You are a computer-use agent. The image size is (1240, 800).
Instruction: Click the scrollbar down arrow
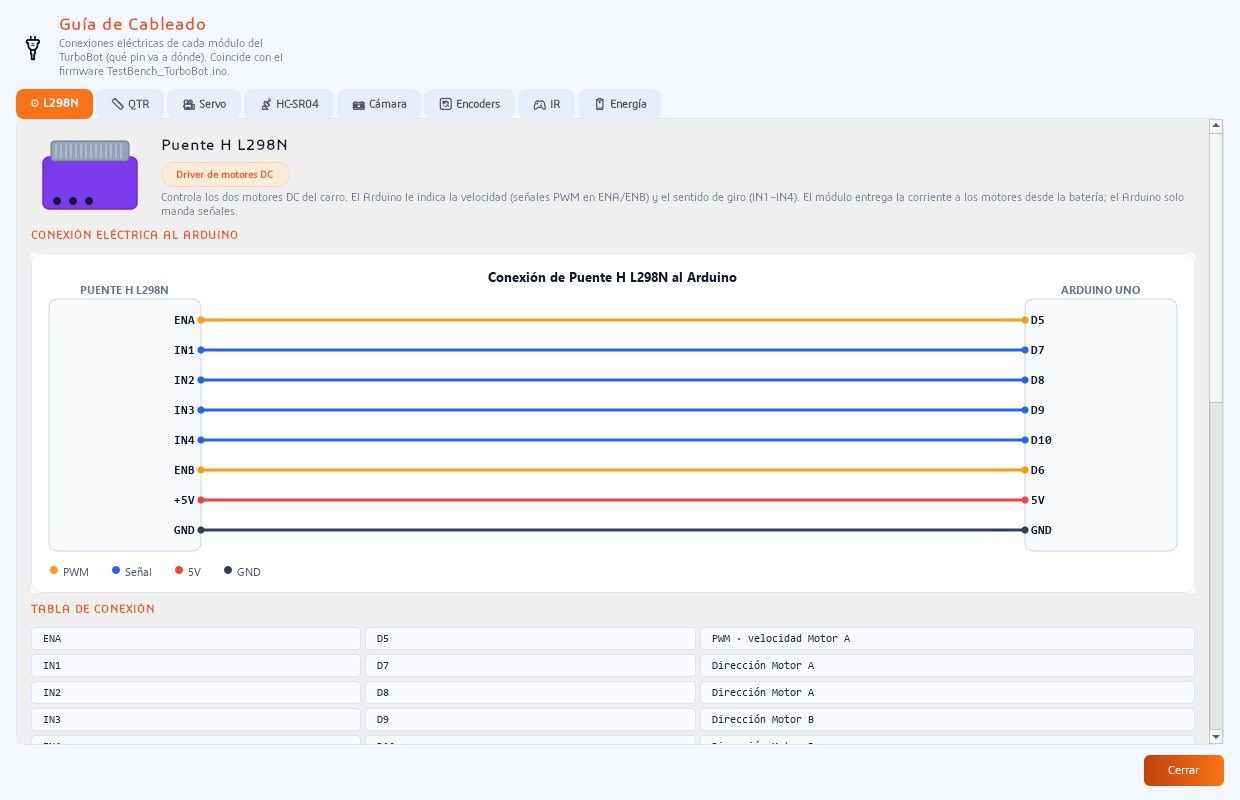click(1216, 736)
